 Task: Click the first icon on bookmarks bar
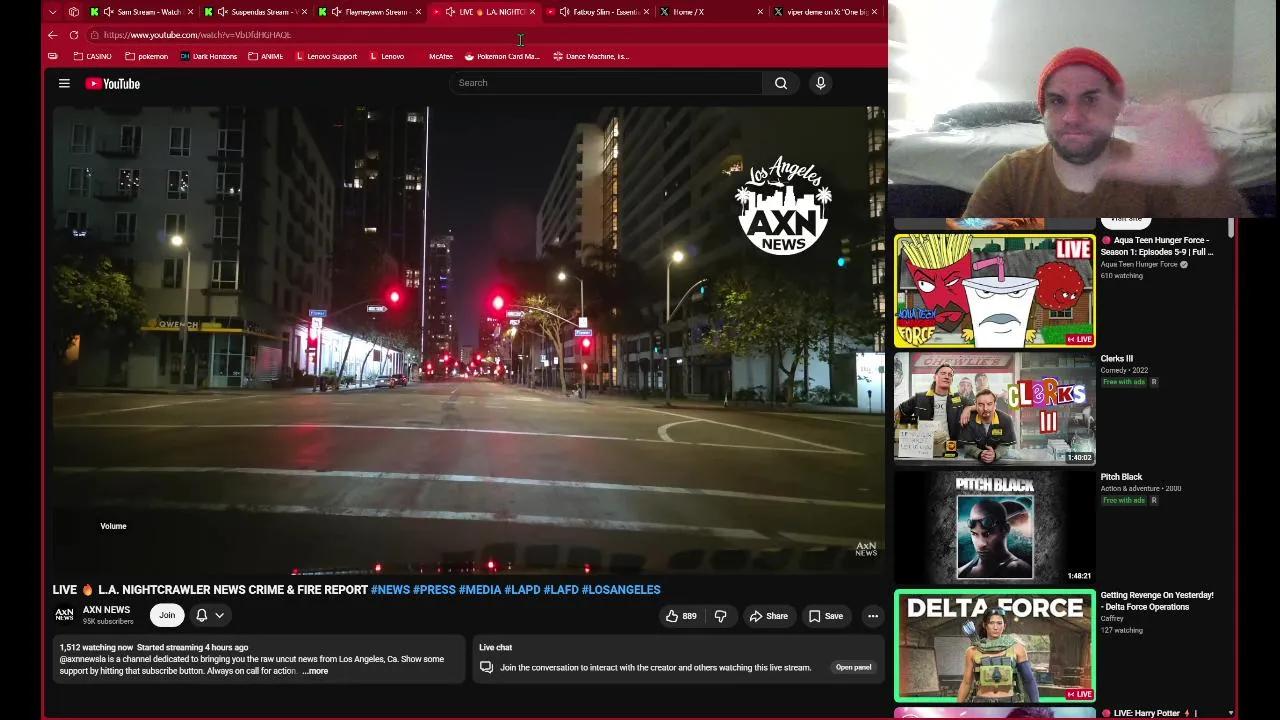53,56
